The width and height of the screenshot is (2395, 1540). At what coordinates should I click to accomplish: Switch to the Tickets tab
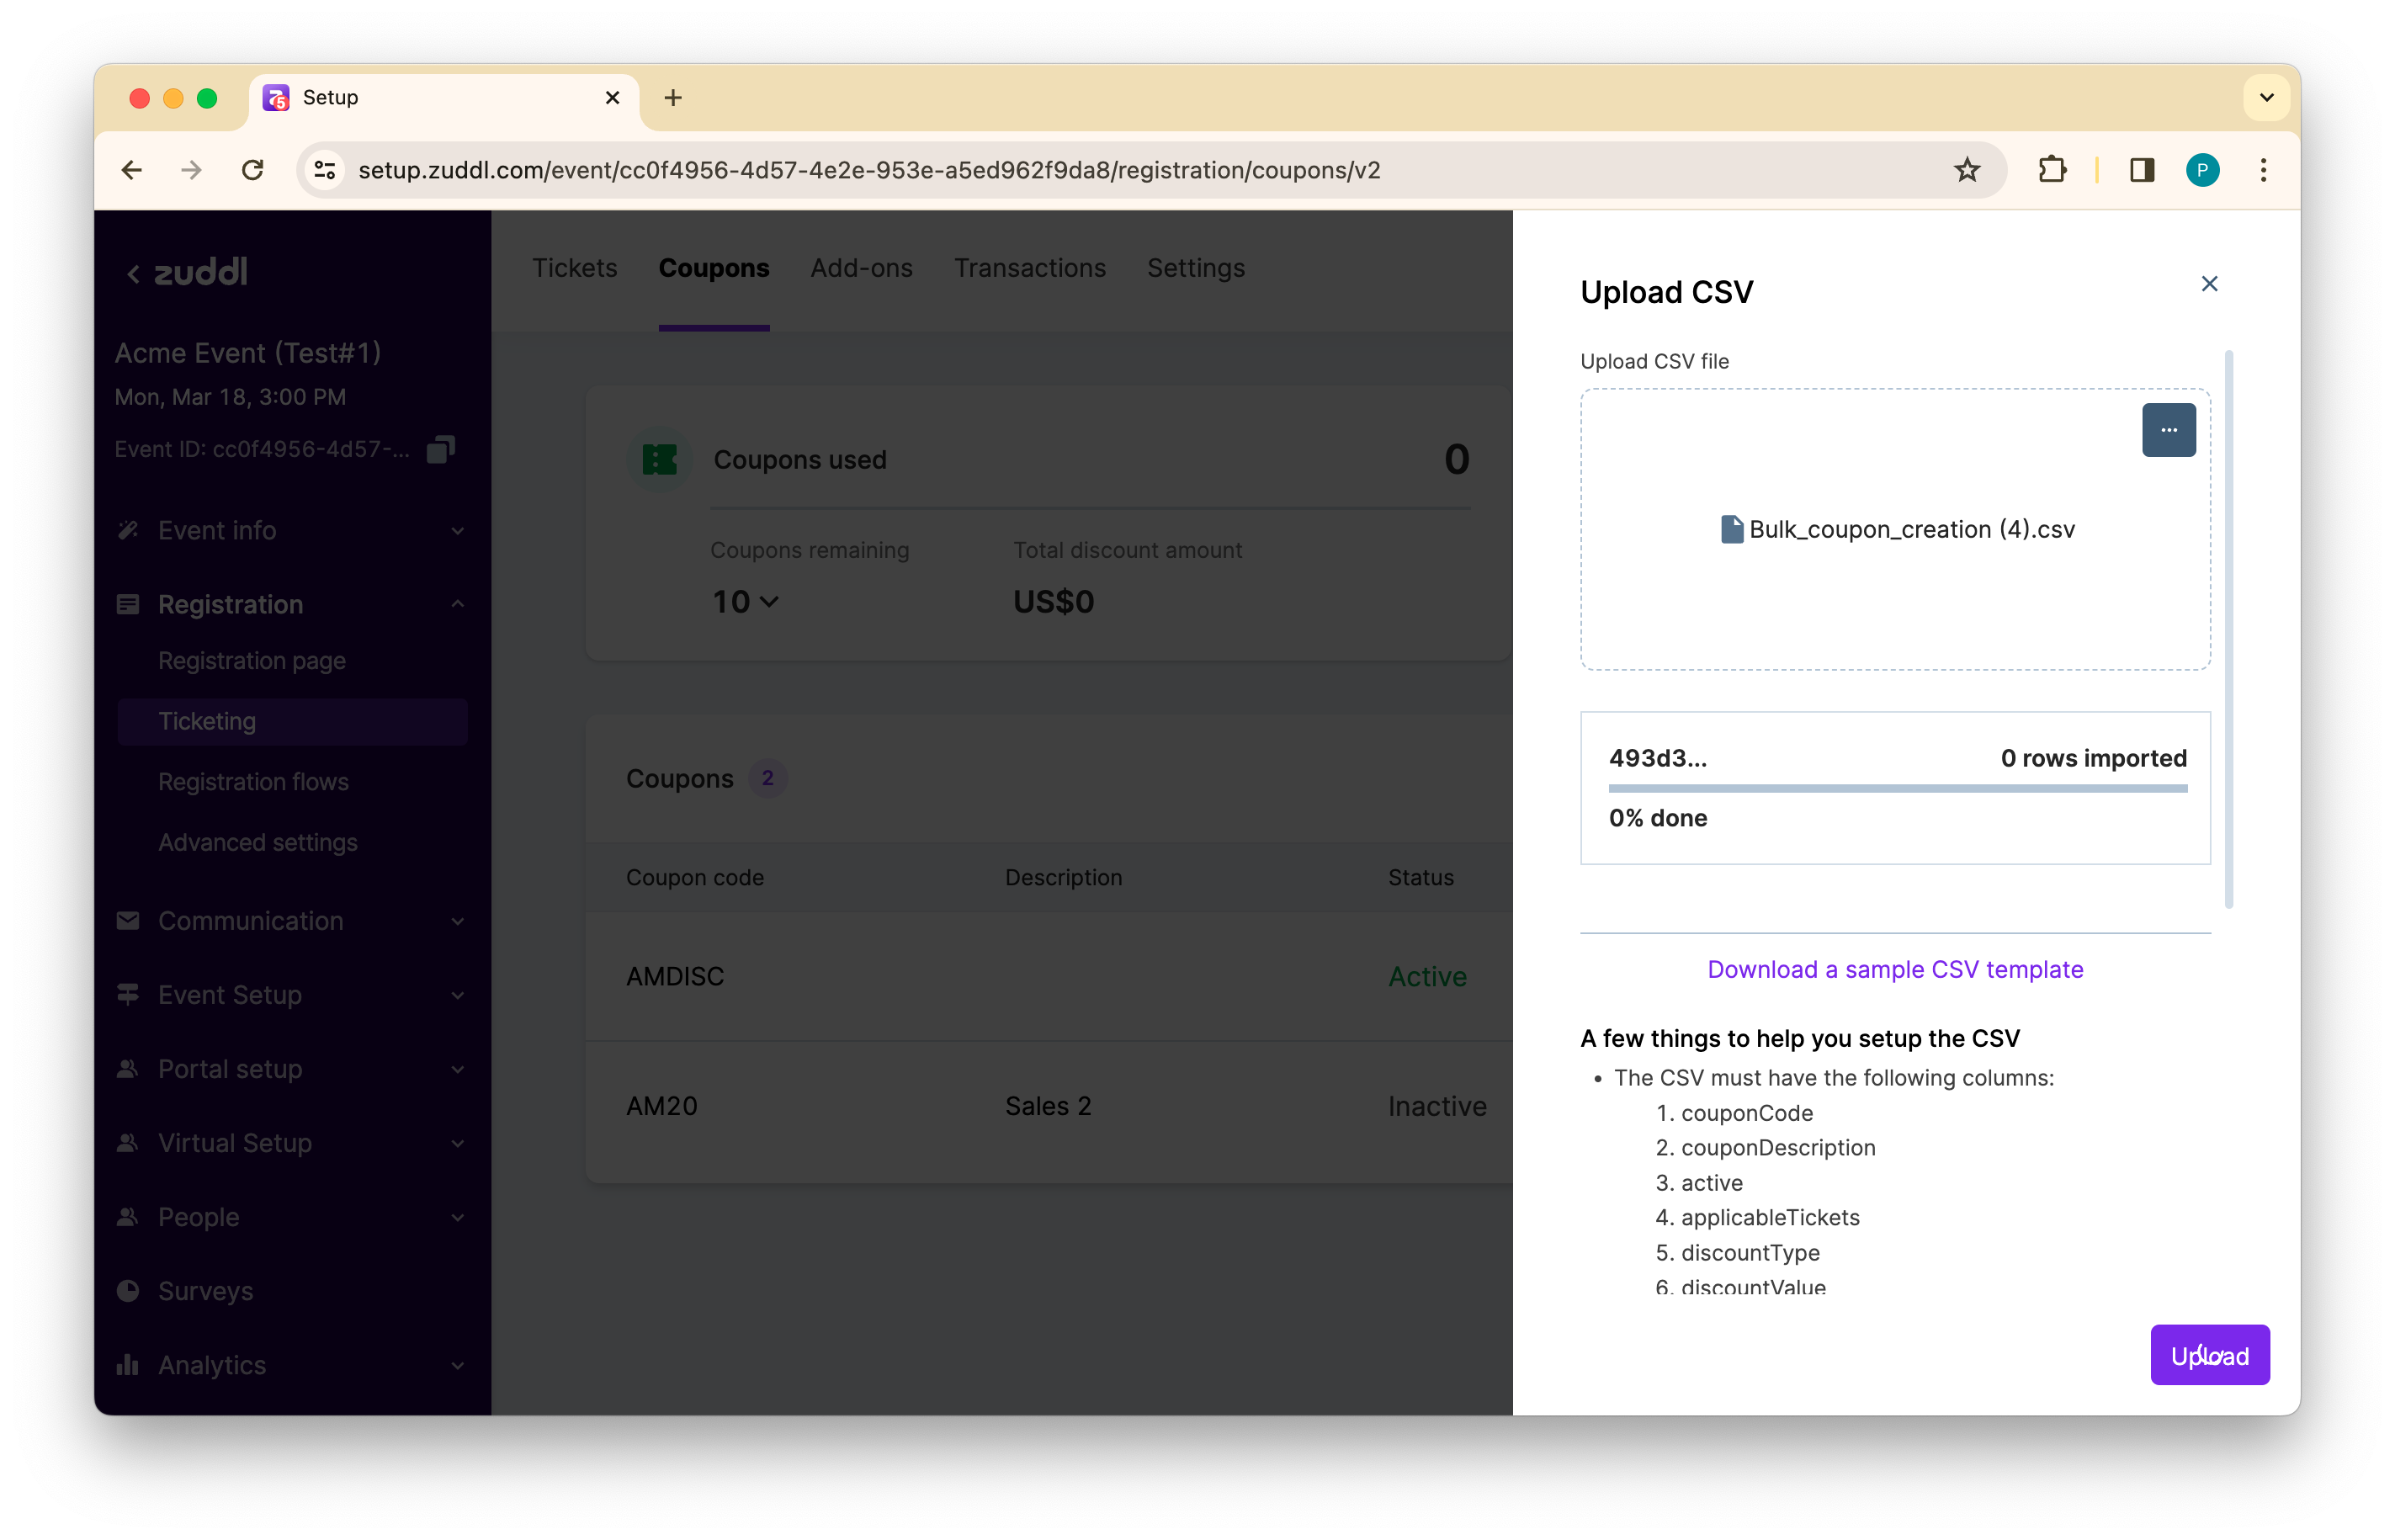574,268
